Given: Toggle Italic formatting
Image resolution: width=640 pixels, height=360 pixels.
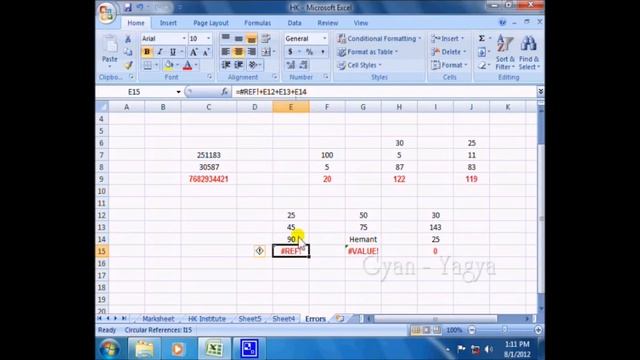Looking at the screenshot, I should tap(160, 52).
